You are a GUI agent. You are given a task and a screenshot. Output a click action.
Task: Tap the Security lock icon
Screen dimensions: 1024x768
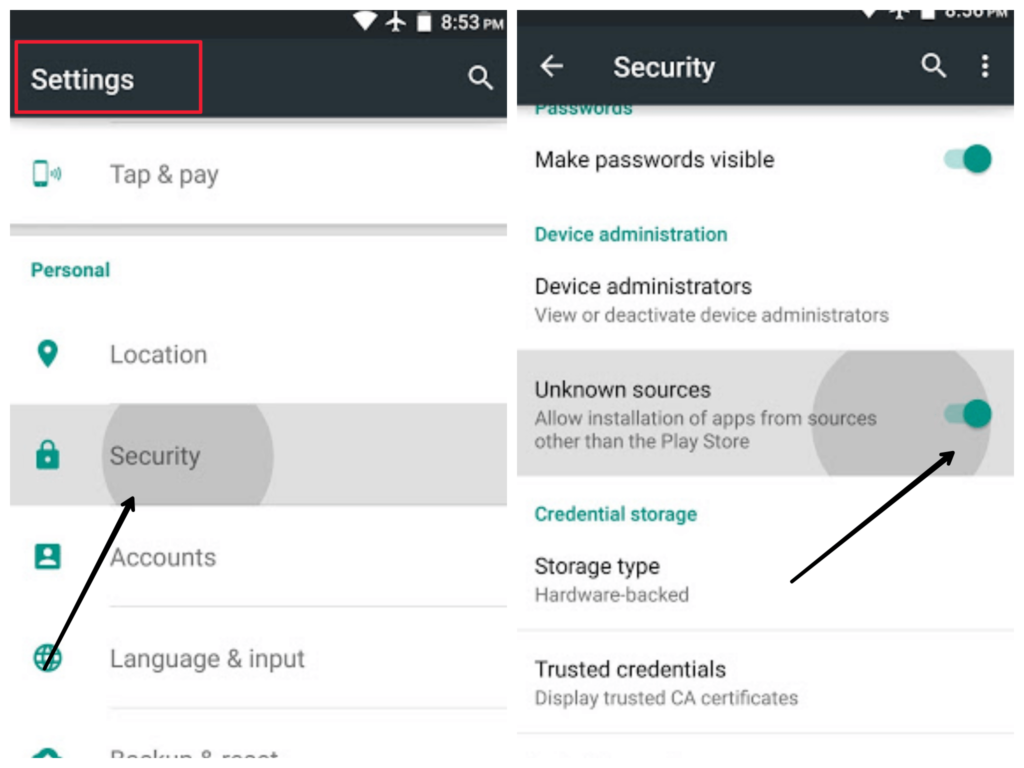click(x=47, y=455)
